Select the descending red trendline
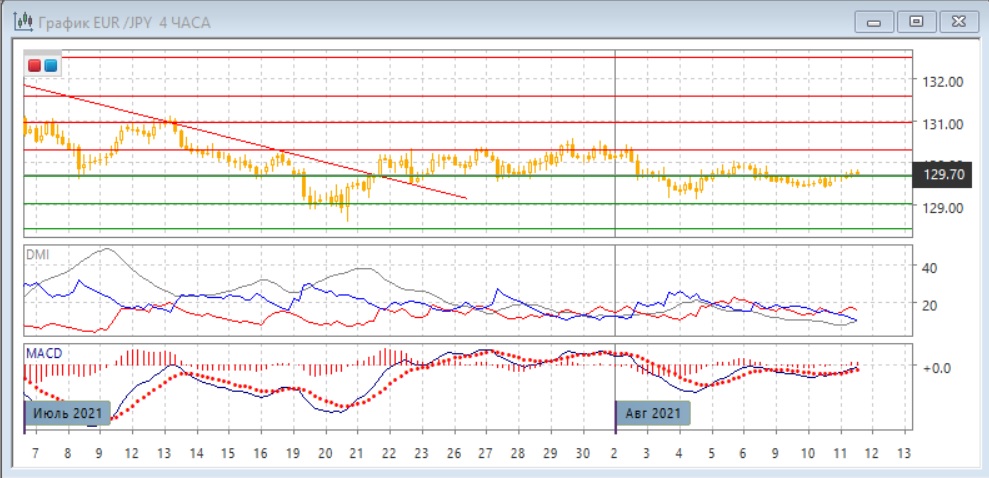The height and width of the screenshot is (478, 989). [250, 142]
